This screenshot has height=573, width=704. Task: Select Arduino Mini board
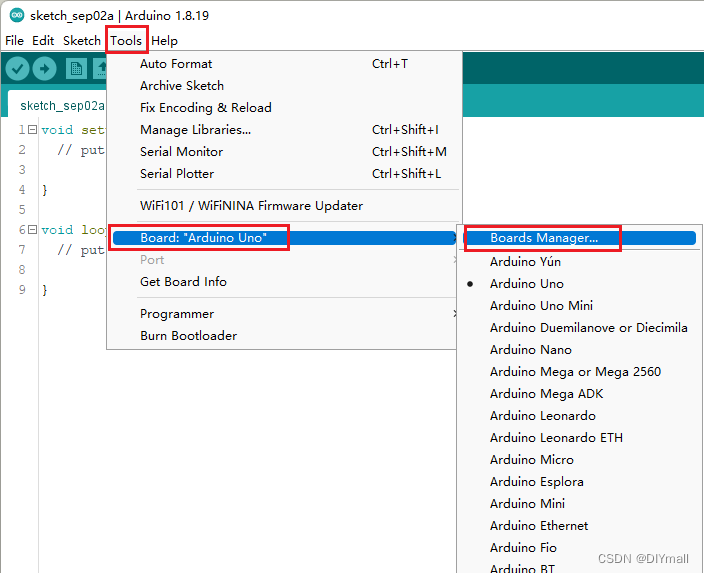tap(580, 504)
